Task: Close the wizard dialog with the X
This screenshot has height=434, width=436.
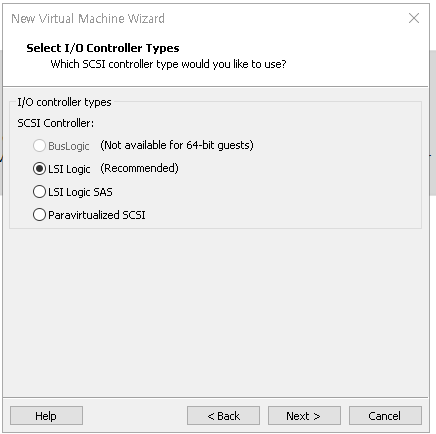Action: coord(414,18)
